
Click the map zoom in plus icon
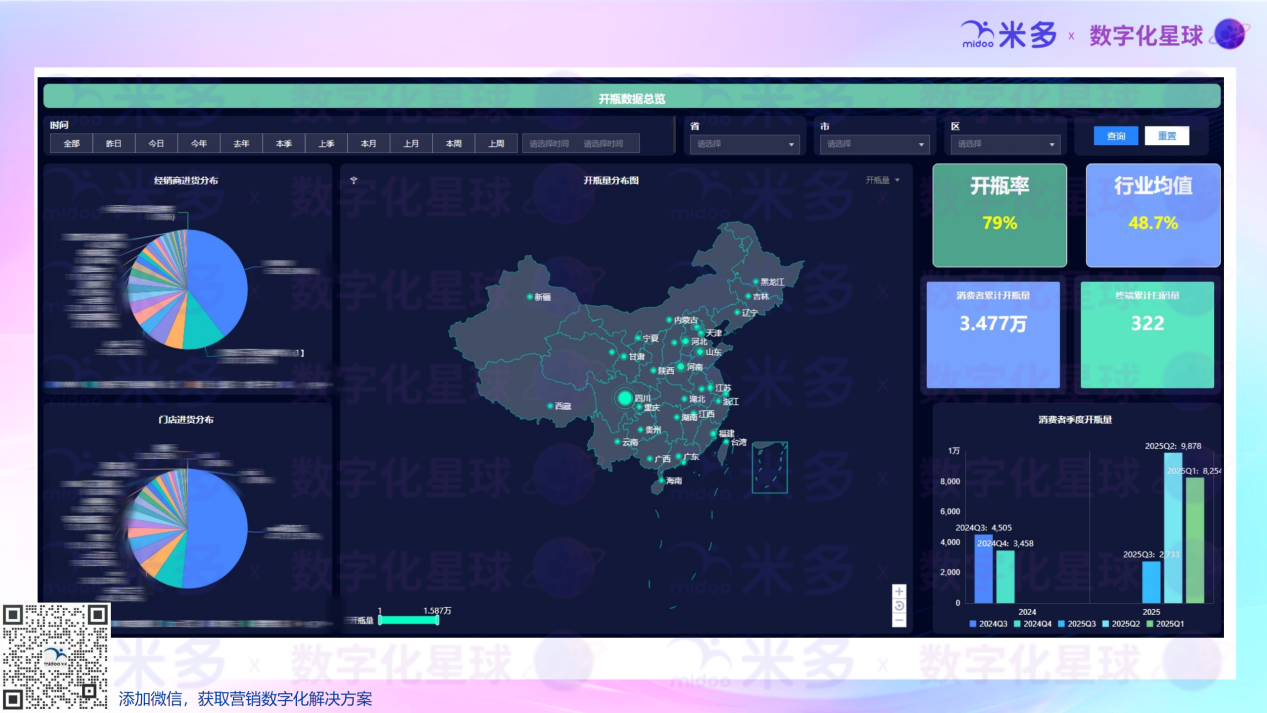tap(899, 591)
